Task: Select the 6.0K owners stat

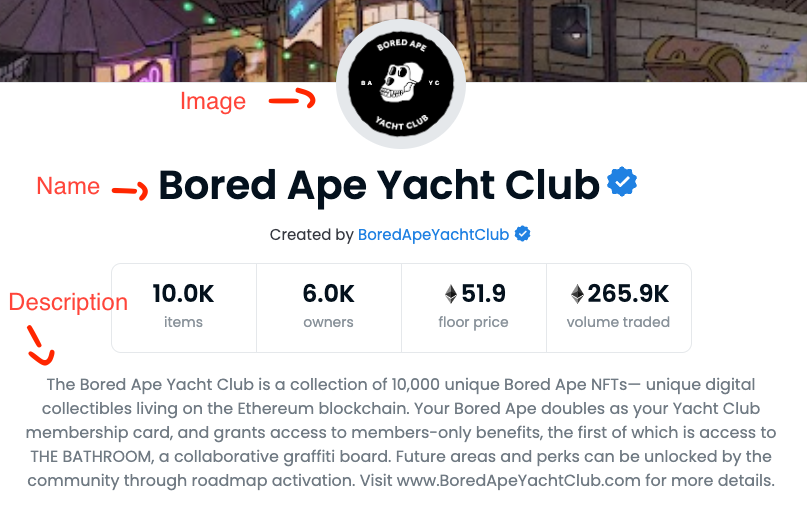Action: (328, 307)
